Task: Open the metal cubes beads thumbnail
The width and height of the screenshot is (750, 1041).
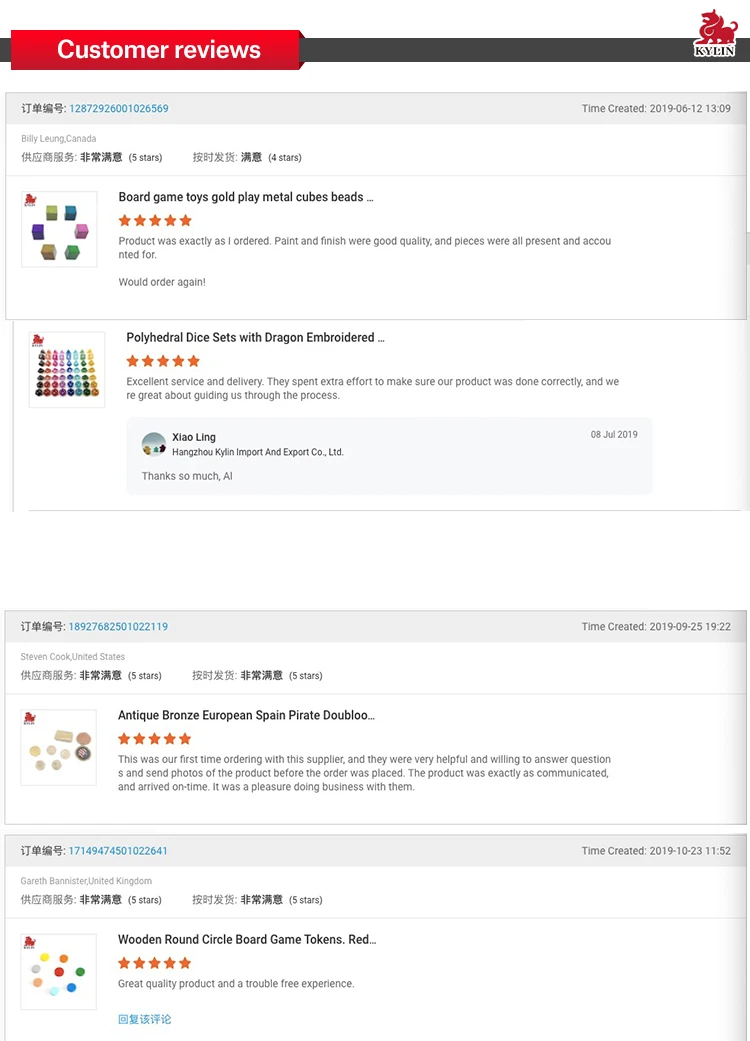Action: point(59,229)
